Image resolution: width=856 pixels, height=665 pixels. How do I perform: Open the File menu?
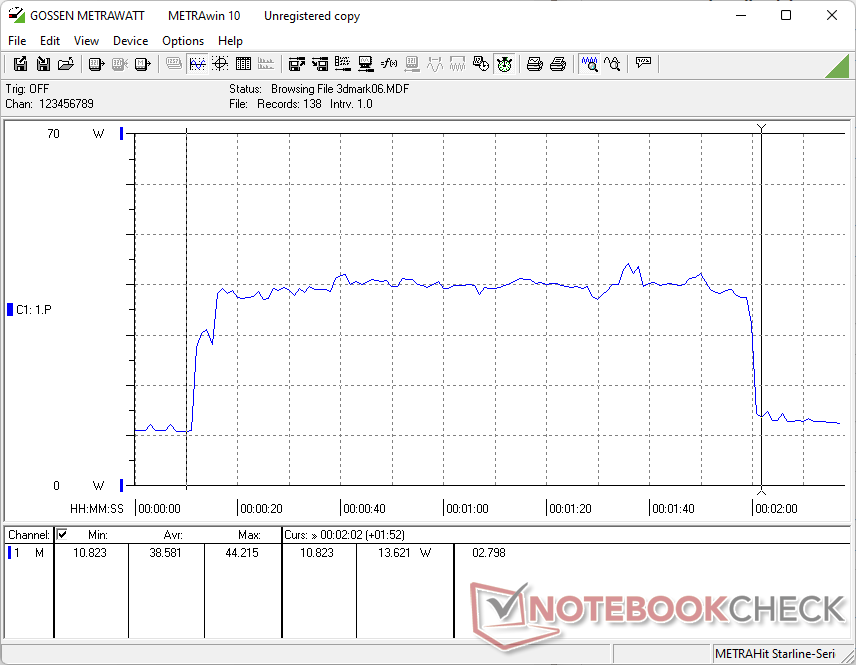[17, 41]
